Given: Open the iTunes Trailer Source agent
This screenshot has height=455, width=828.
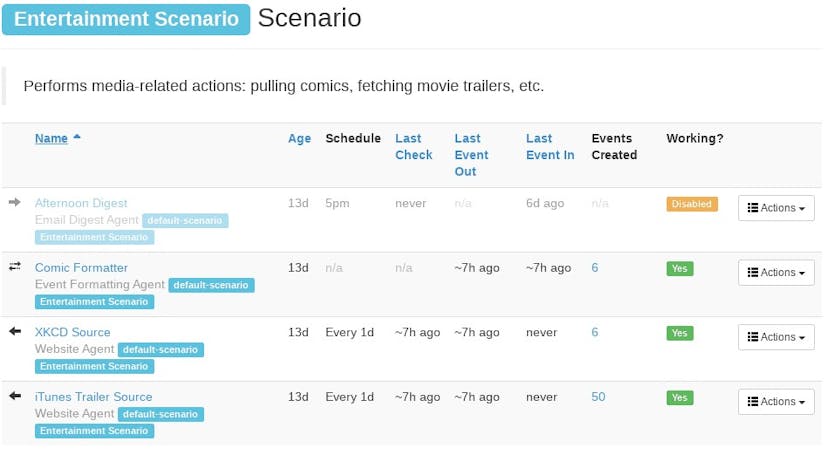Looking at the screenshot, I should [x=93, y=397].
